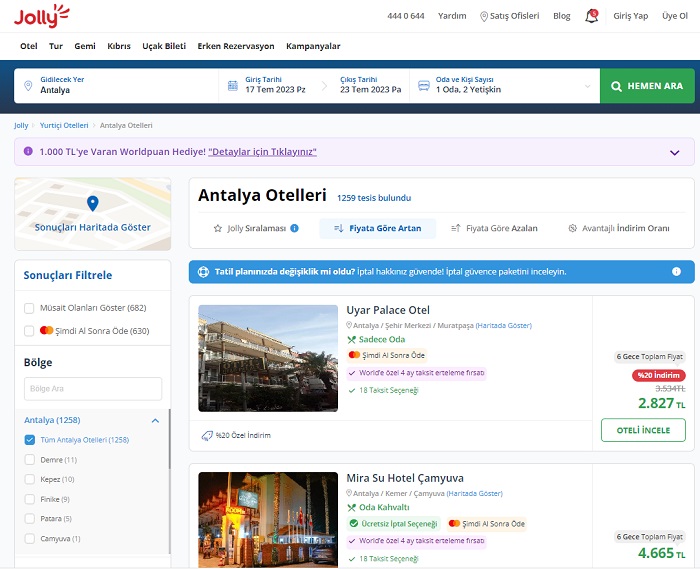
Task: Click the bed icon for Oda ve Kişi Sayısı
Action: [424, 85]
